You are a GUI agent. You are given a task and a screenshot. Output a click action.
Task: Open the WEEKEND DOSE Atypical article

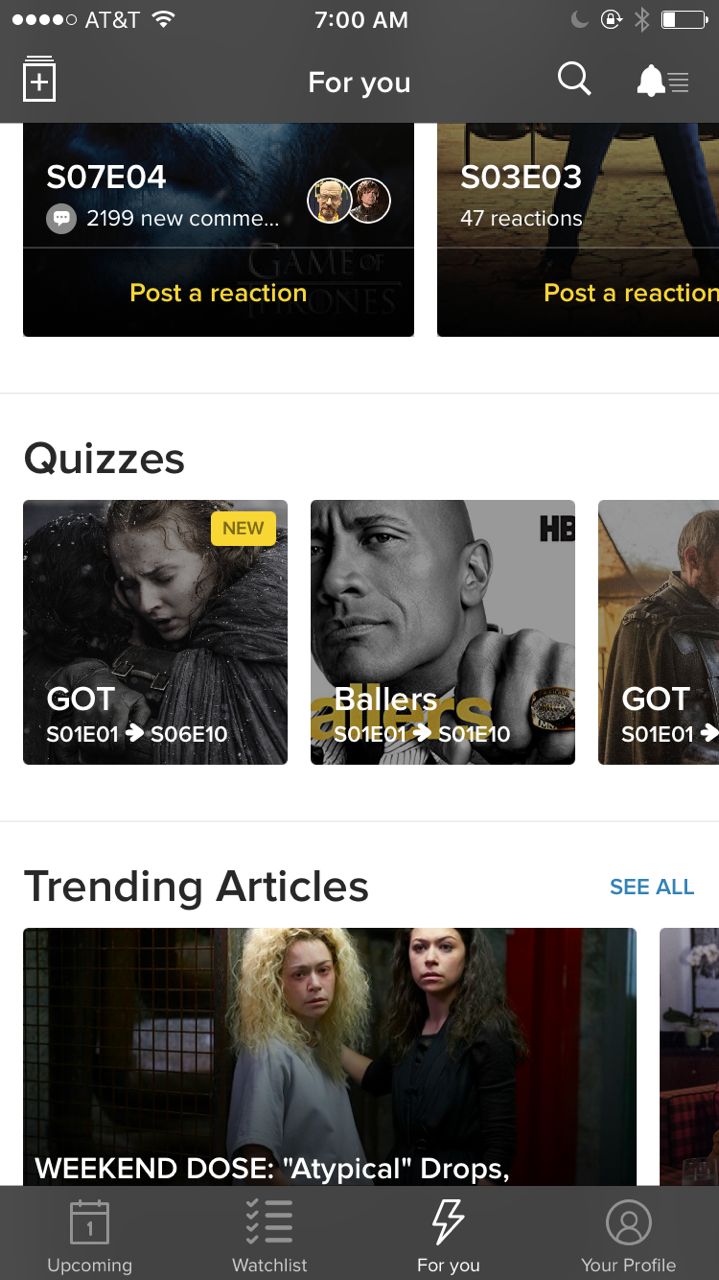(329, 1057)
